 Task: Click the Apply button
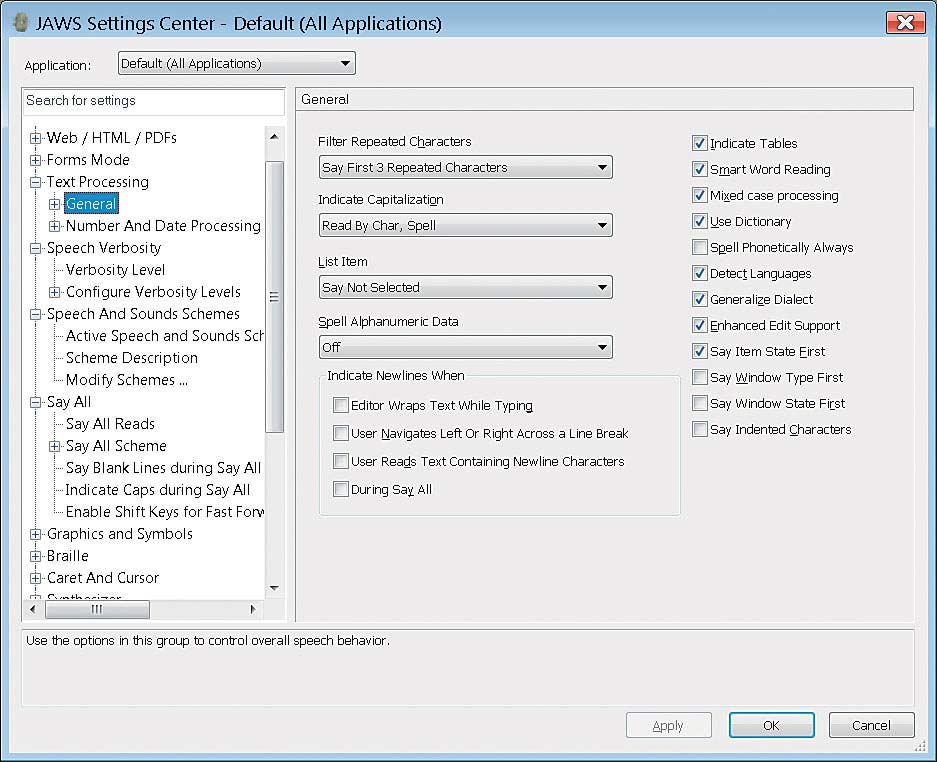coord(669,726)
